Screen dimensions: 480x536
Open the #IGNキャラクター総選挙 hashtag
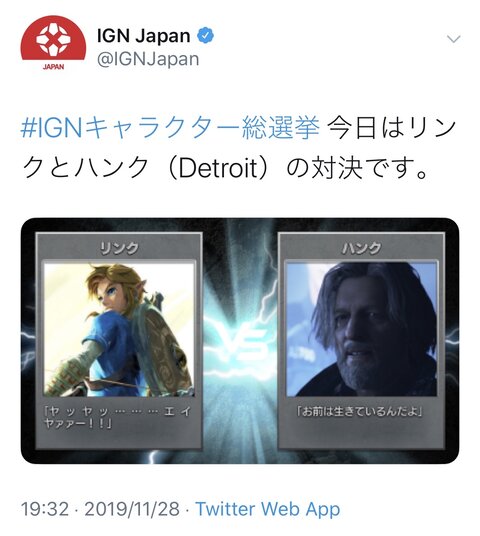[170, 129]
